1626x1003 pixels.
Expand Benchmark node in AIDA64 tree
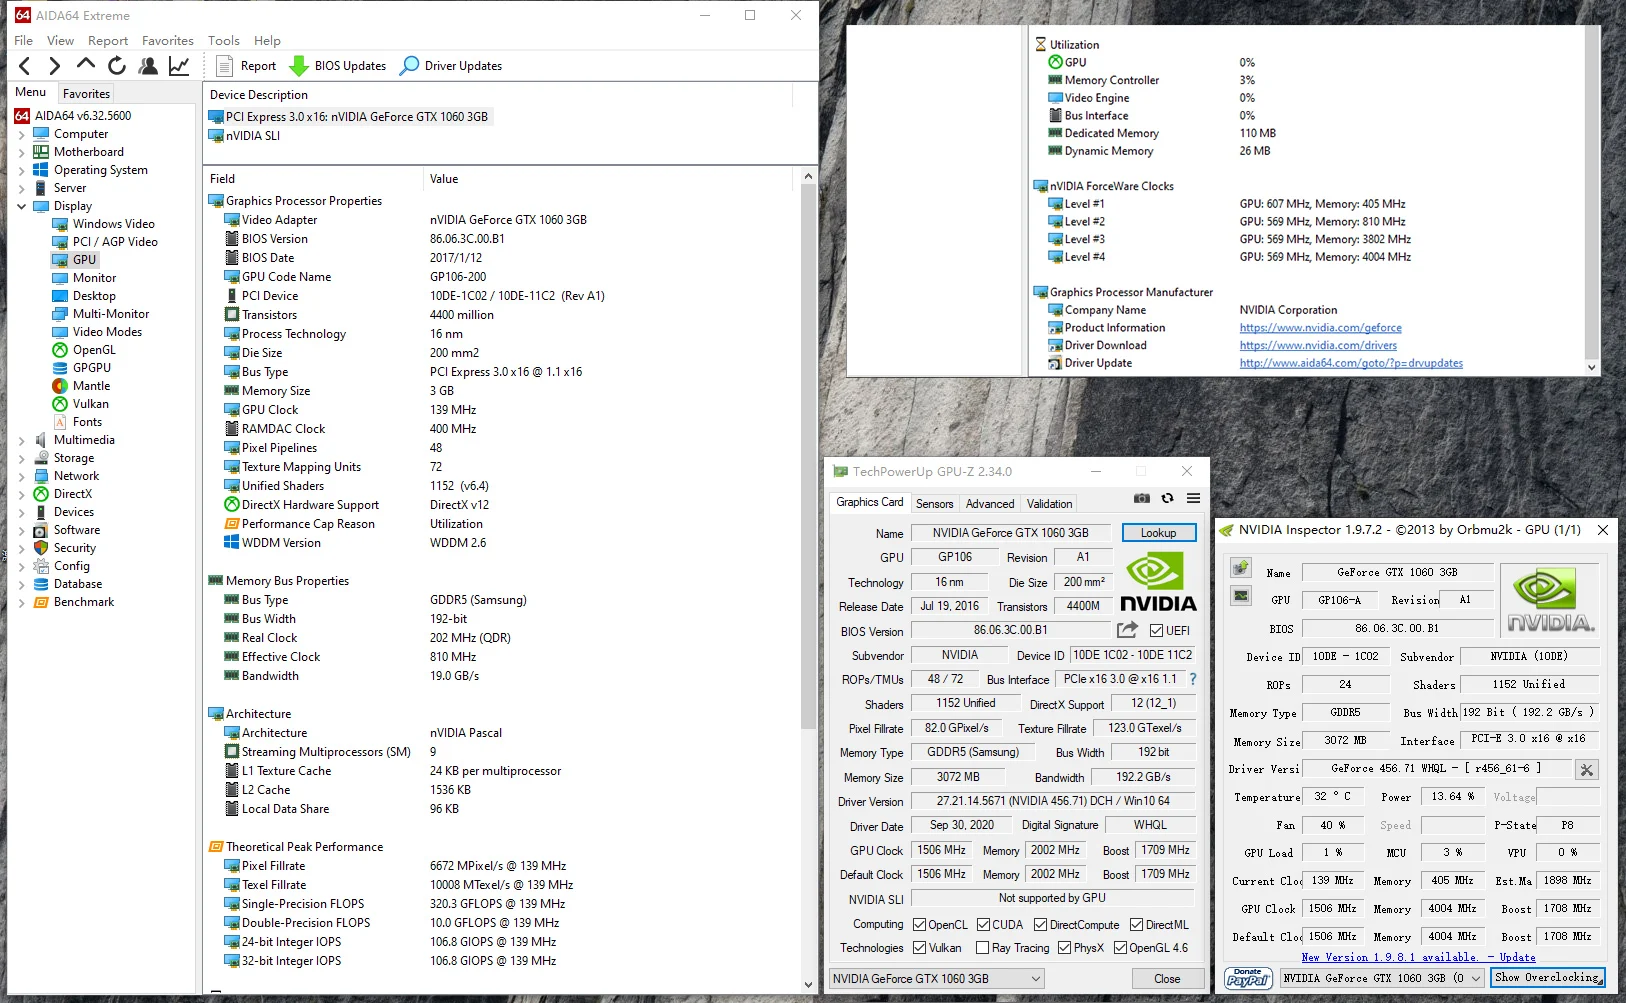pyautogui.click(x=22, y=602)
